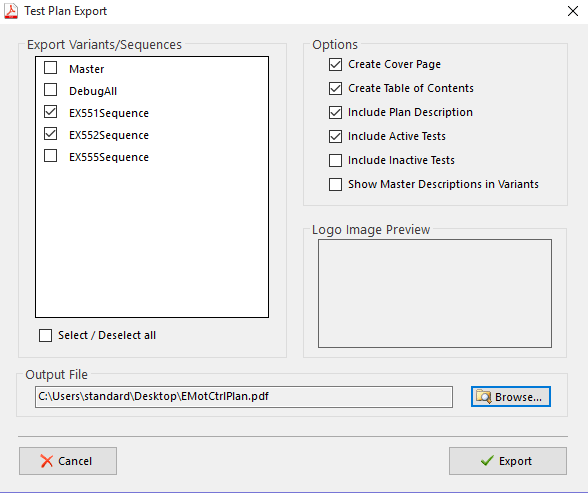
Task: Deselect the EX552Sequence item
Action: coord(51,134)
